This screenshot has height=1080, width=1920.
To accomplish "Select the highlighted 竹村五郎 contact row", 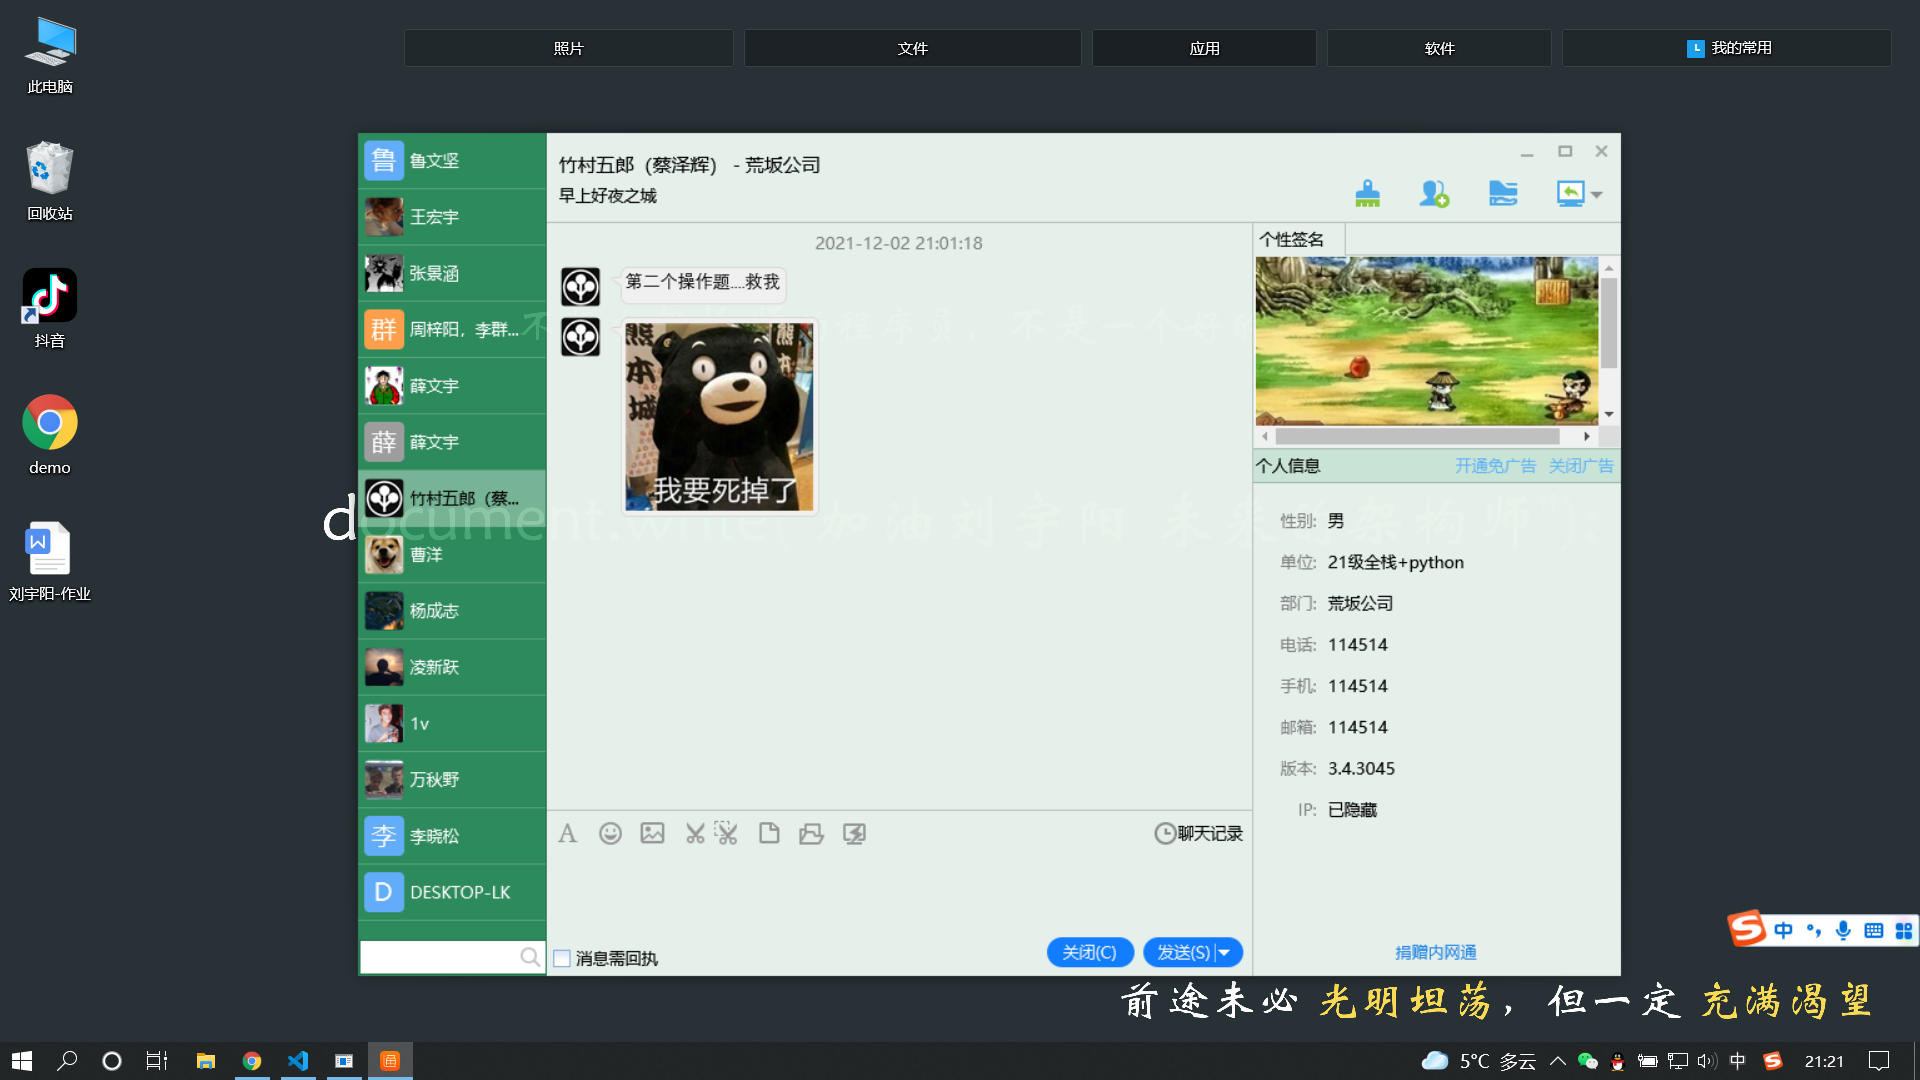I will [452, 498].
